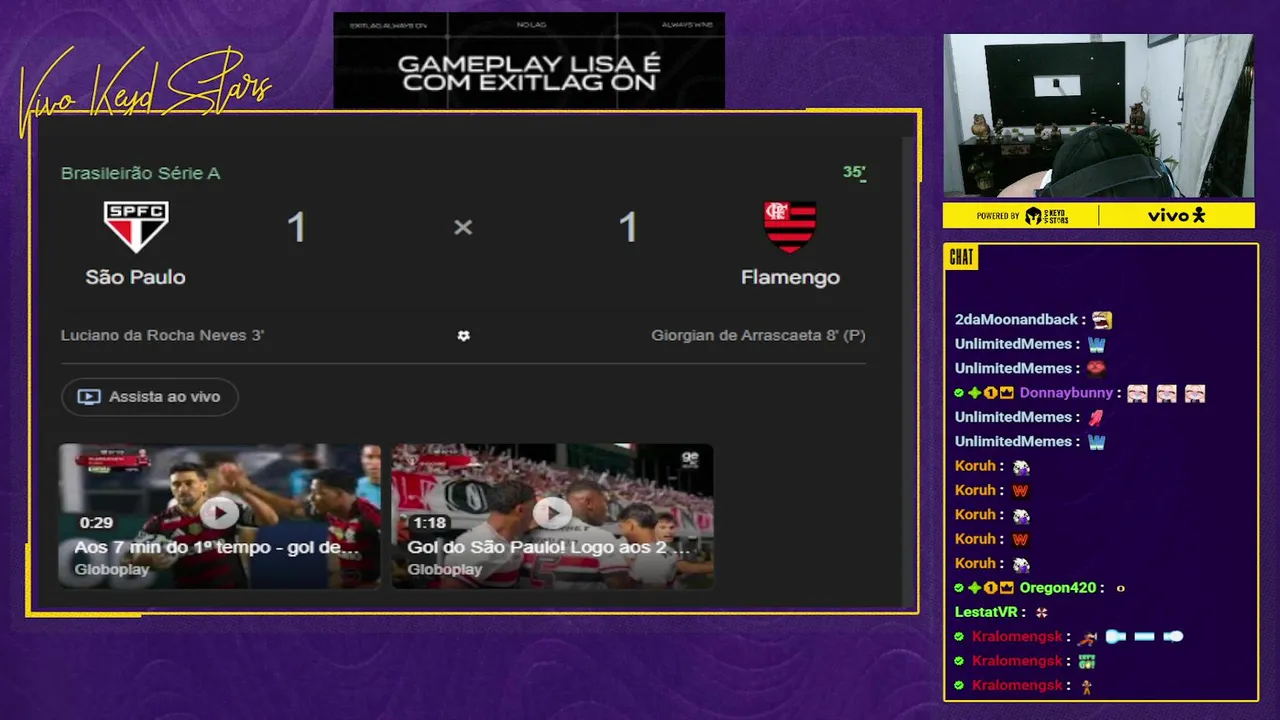Image resolution: width=1280 pixels, height=720 pixels.
Task: Click the São Paulo SPFC club crest
Action: click(x=136, y=227)
